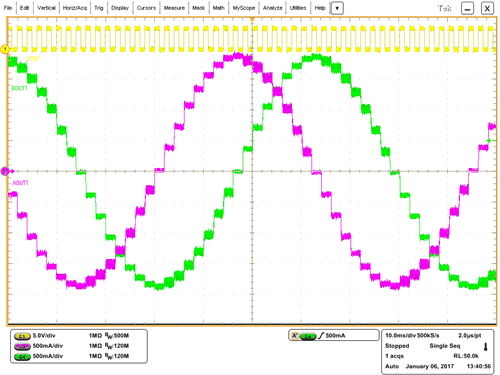Click the magenta channel badge in readout

click(22, 346)
